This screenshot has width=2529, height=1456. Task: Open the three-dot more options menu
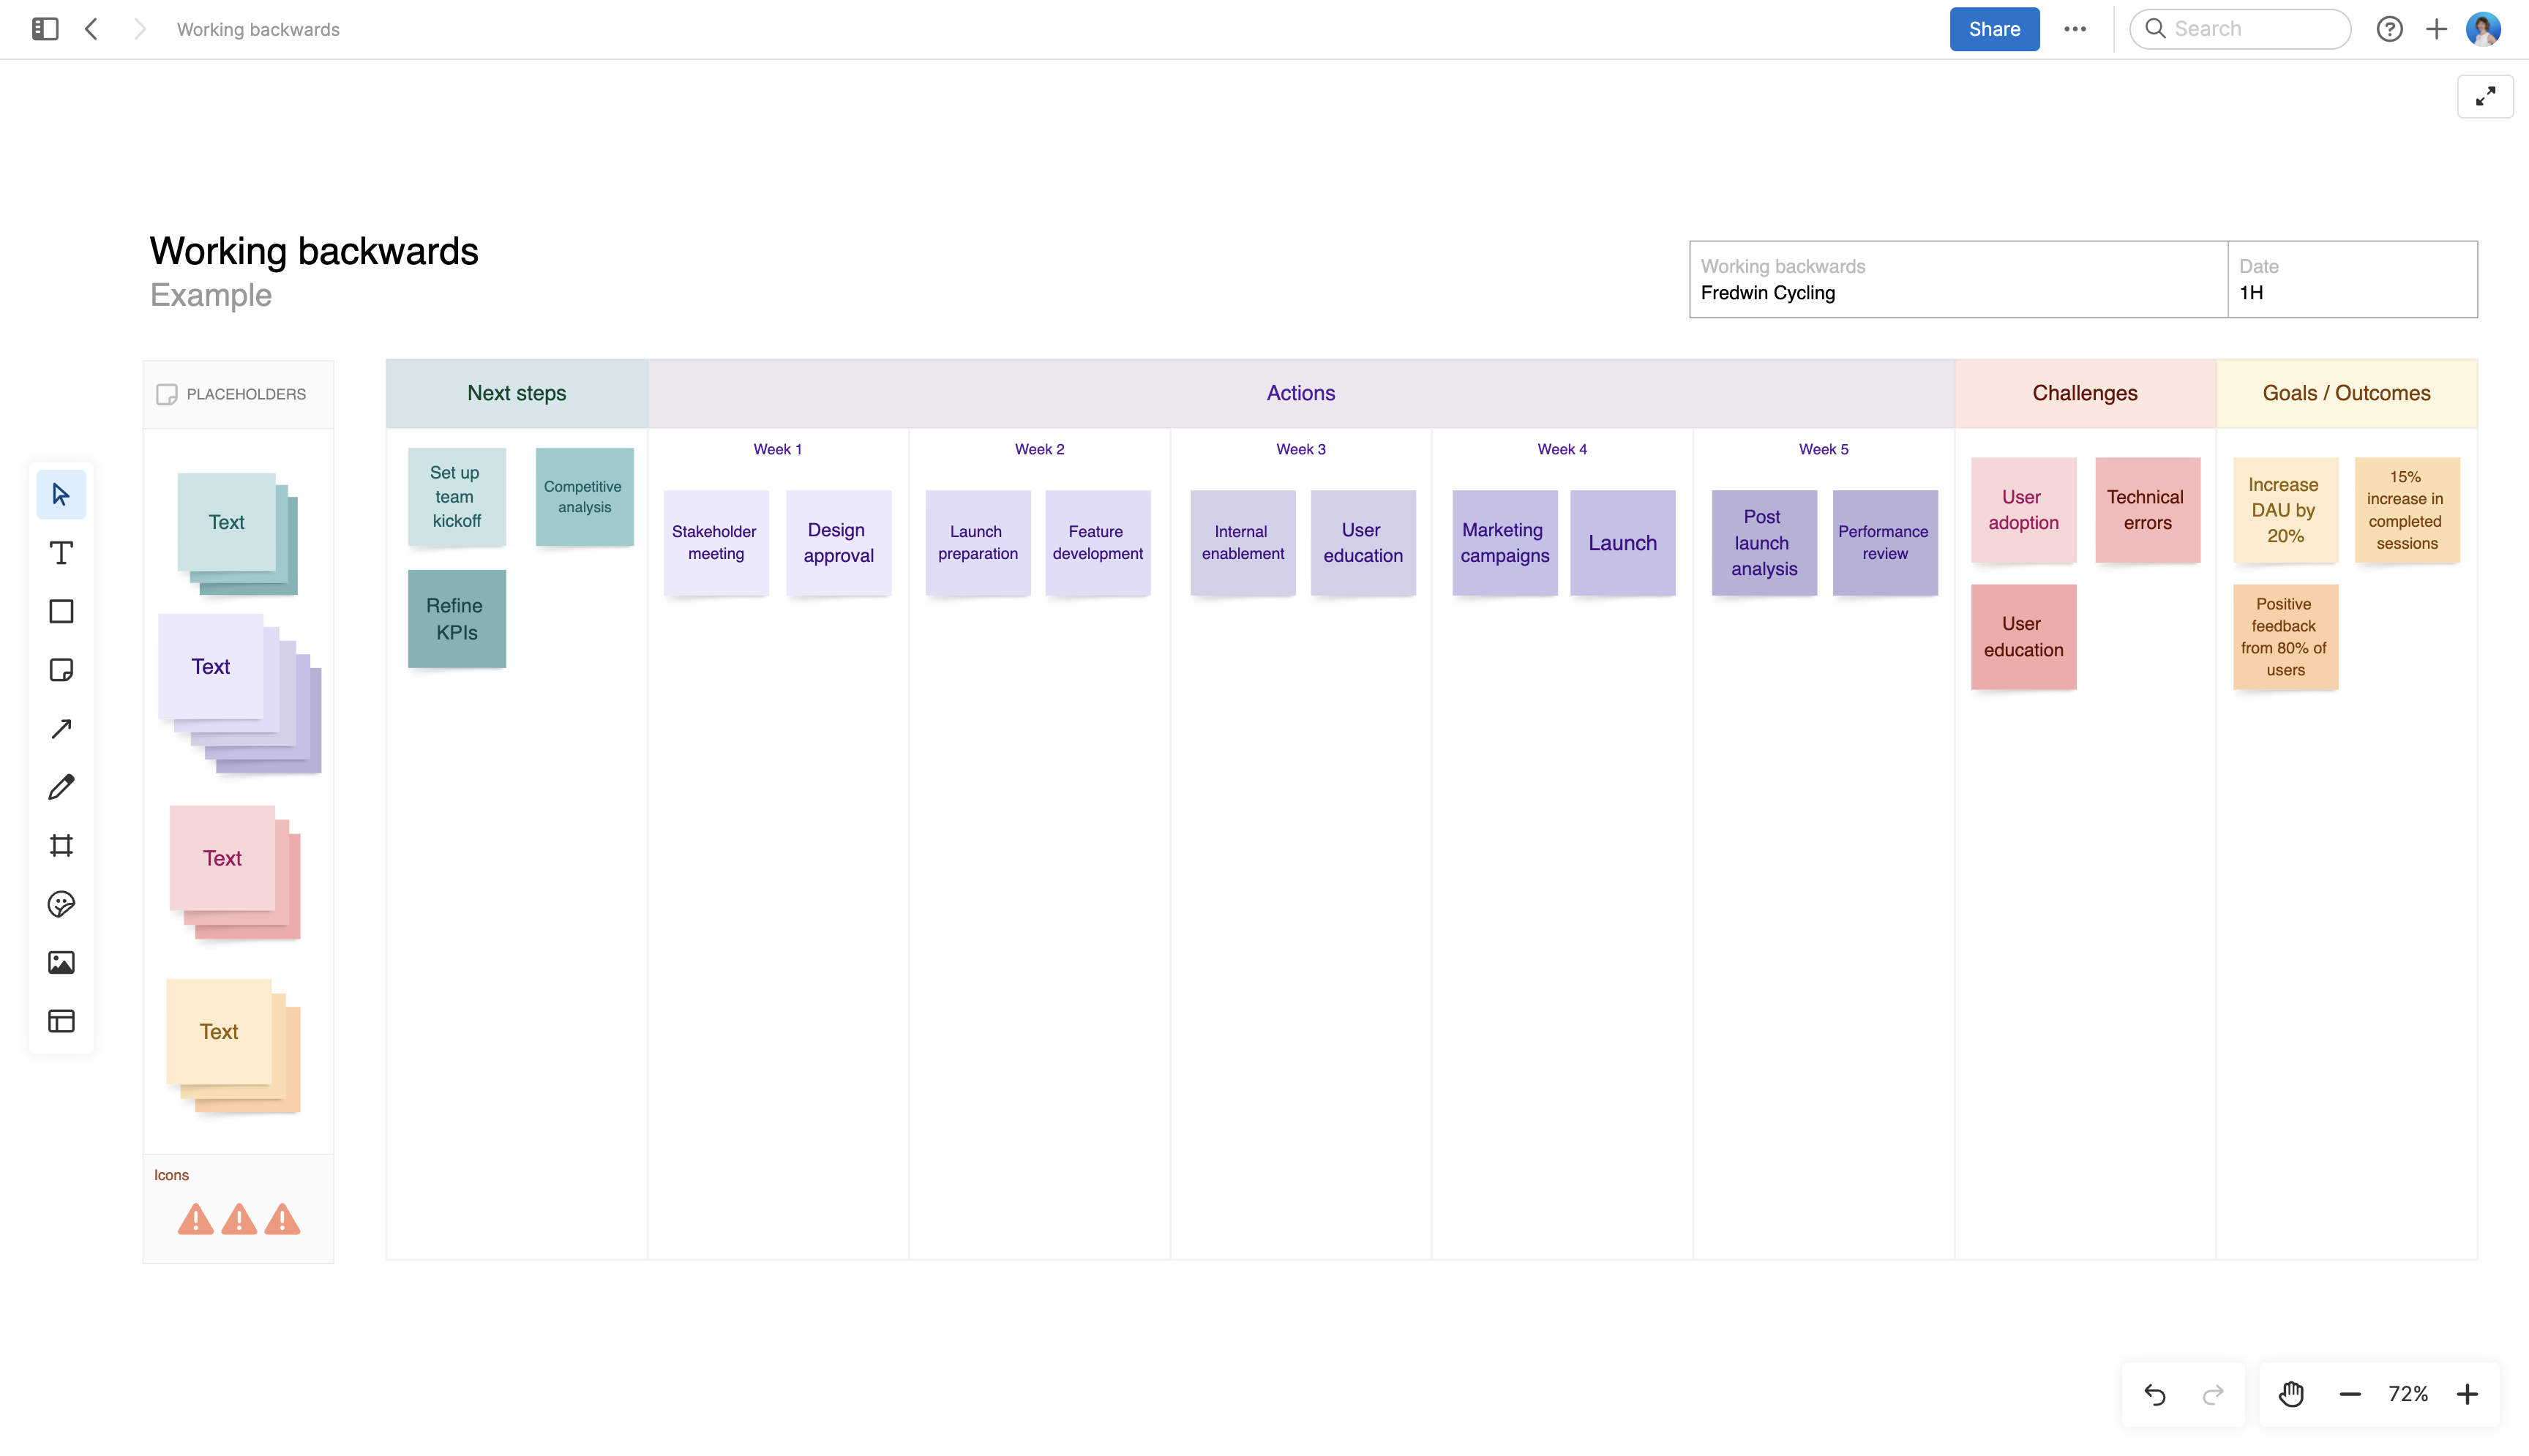[x=2075, y=29]
